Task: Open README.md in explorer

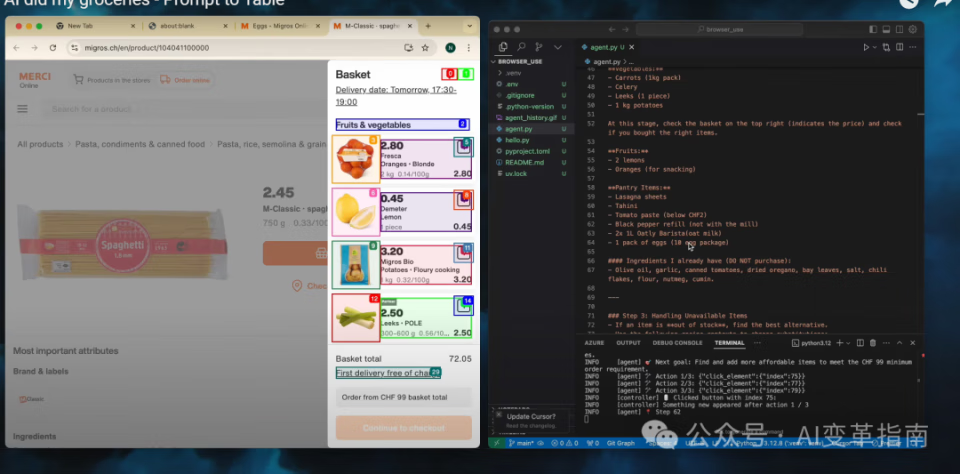Action: (x=524, y=162)
